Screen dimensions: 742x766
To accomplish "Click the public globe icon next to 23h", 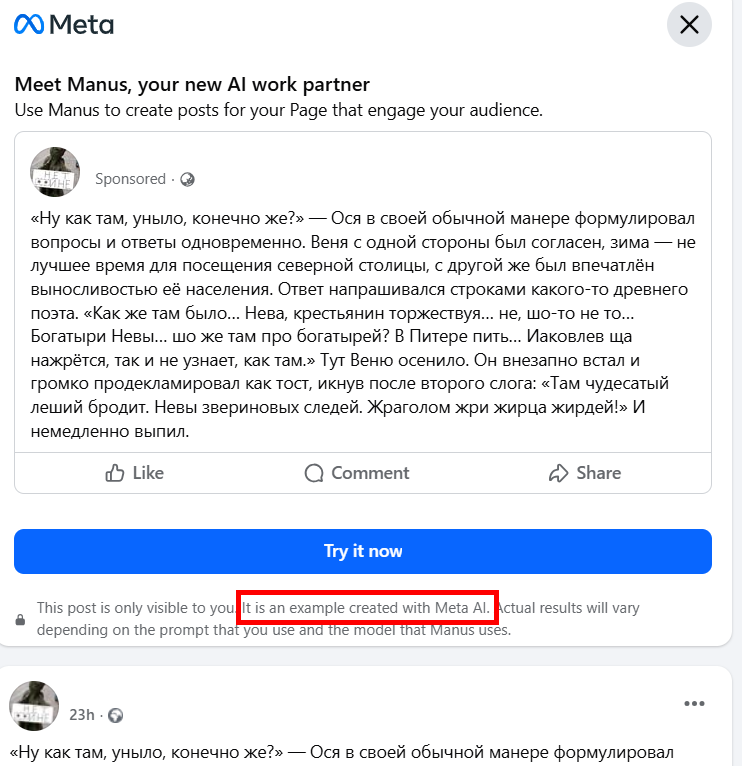I will (x=116, y=716).
